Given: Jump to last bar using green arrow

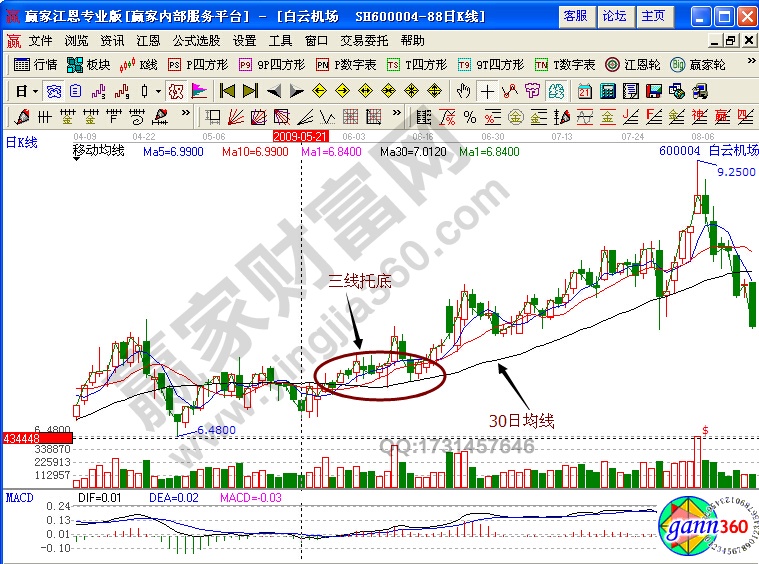Looking at the screenshot, I should (250, 91).
